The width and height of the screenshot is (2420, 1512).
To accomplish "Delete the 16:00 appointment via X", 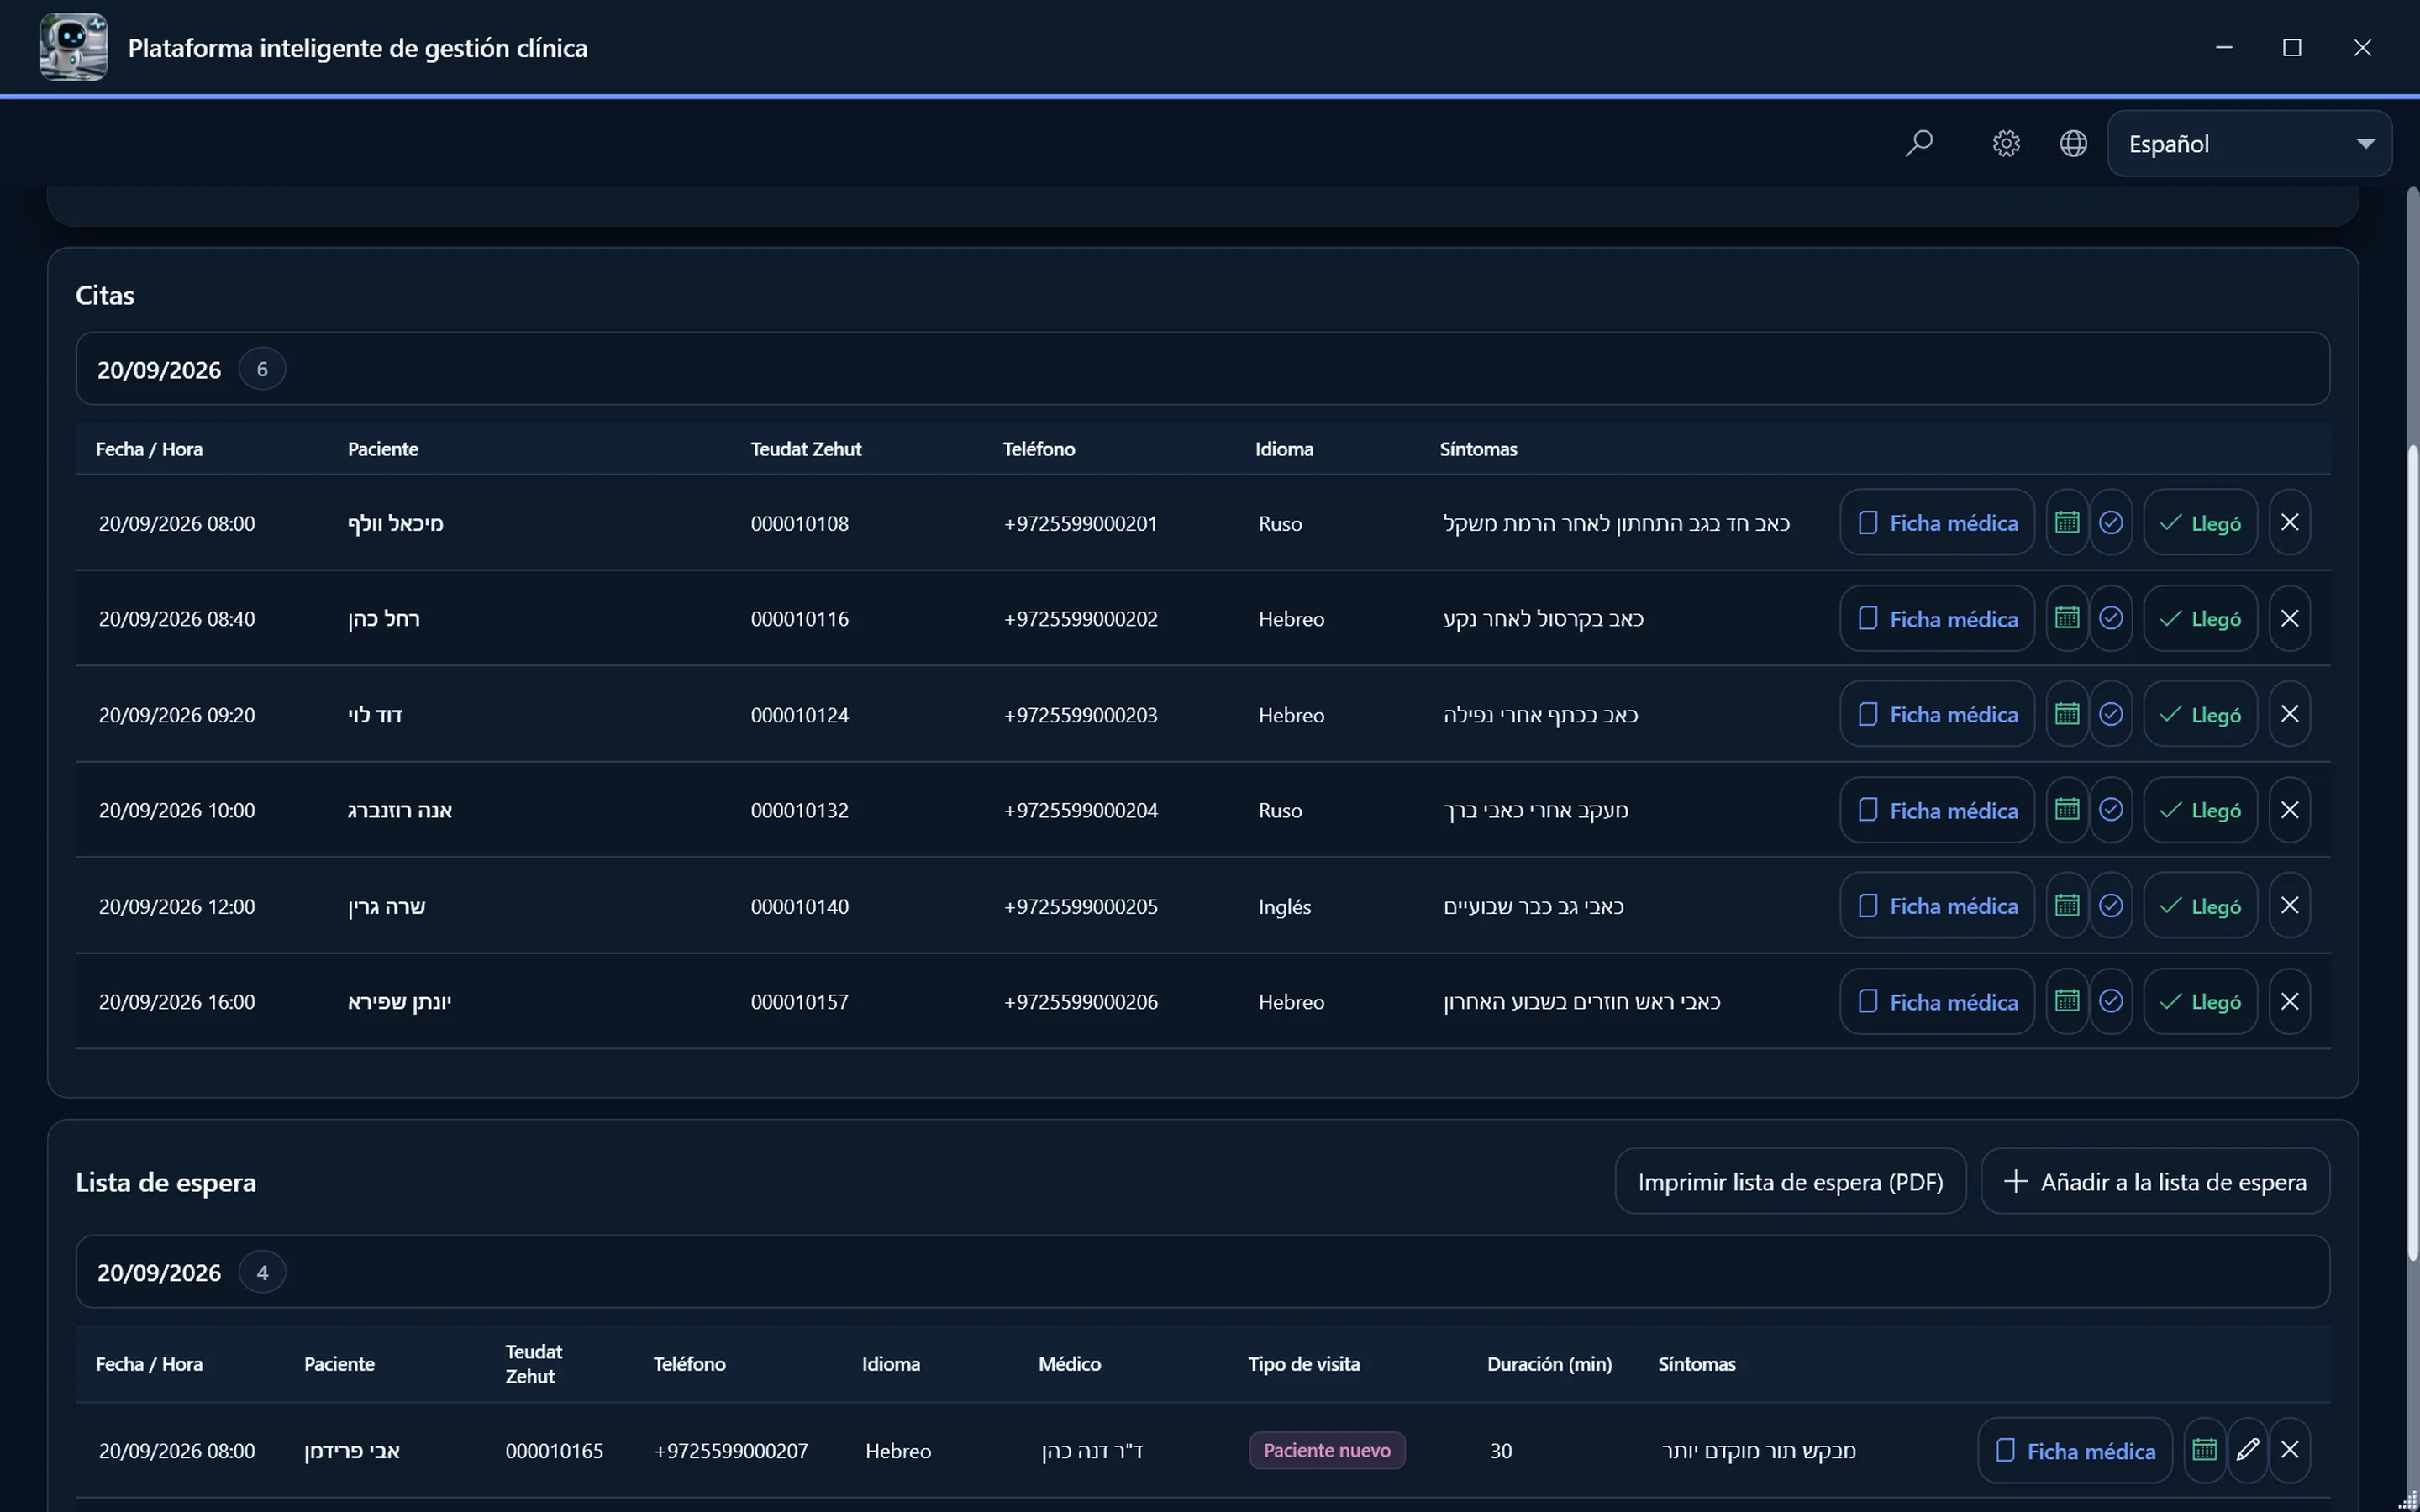I will (2289, 1001).
